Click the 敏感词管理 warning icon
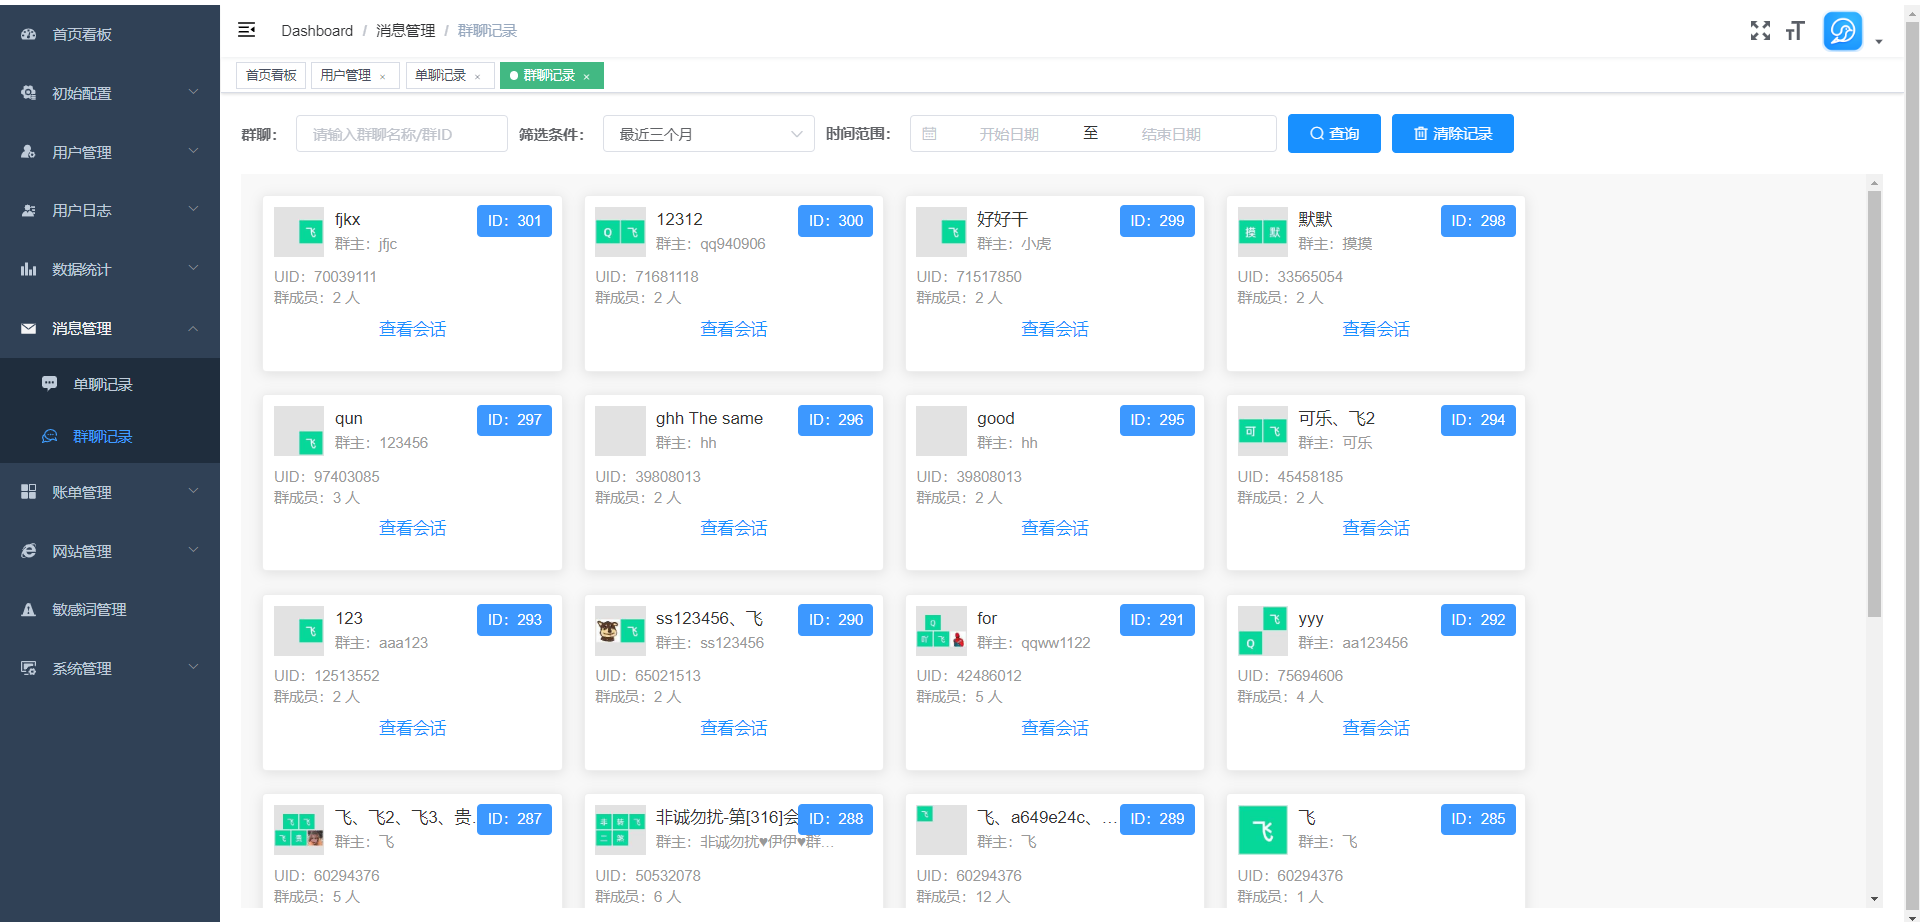 click(28, 609)
